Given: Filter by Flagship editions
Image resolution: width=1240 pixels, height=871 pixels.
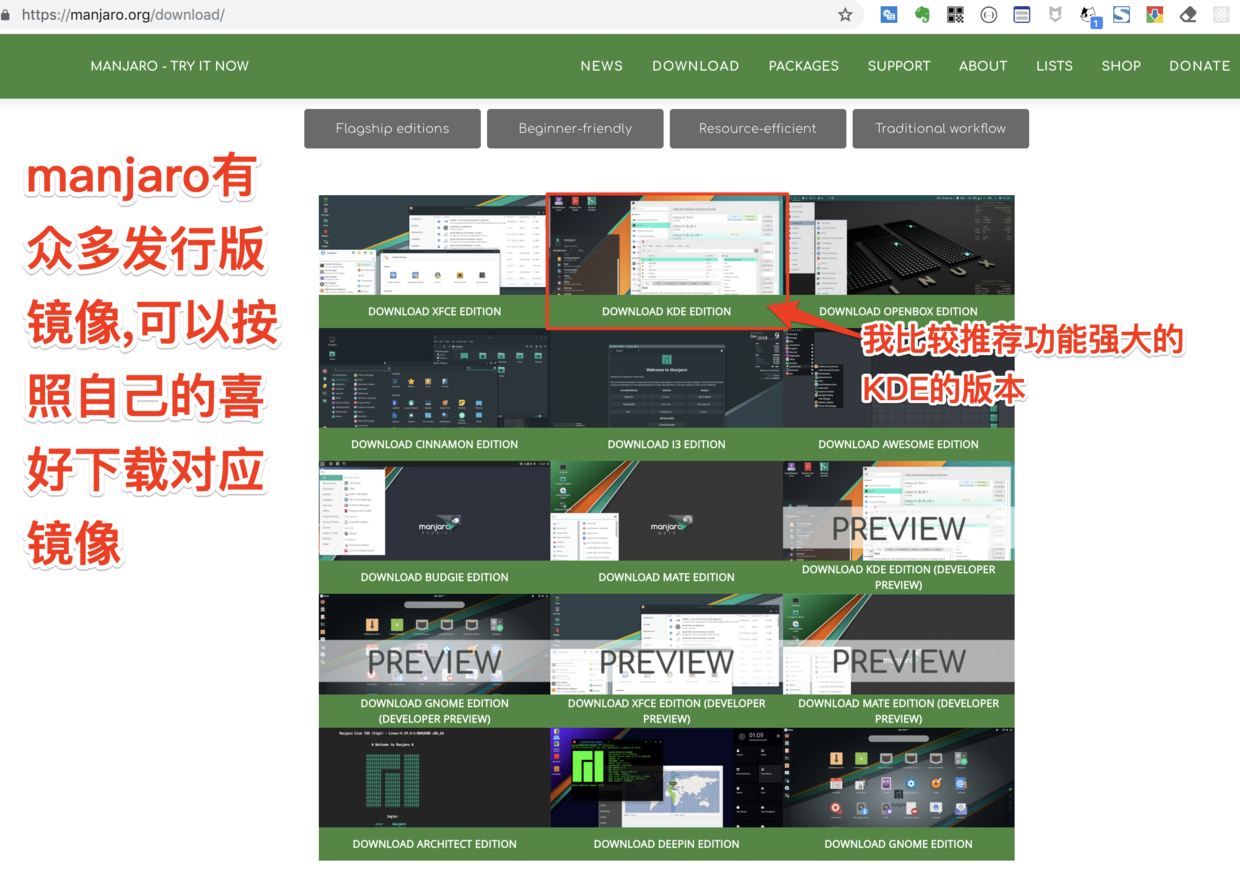Looking at the screenshot, I should pos(392,128).
